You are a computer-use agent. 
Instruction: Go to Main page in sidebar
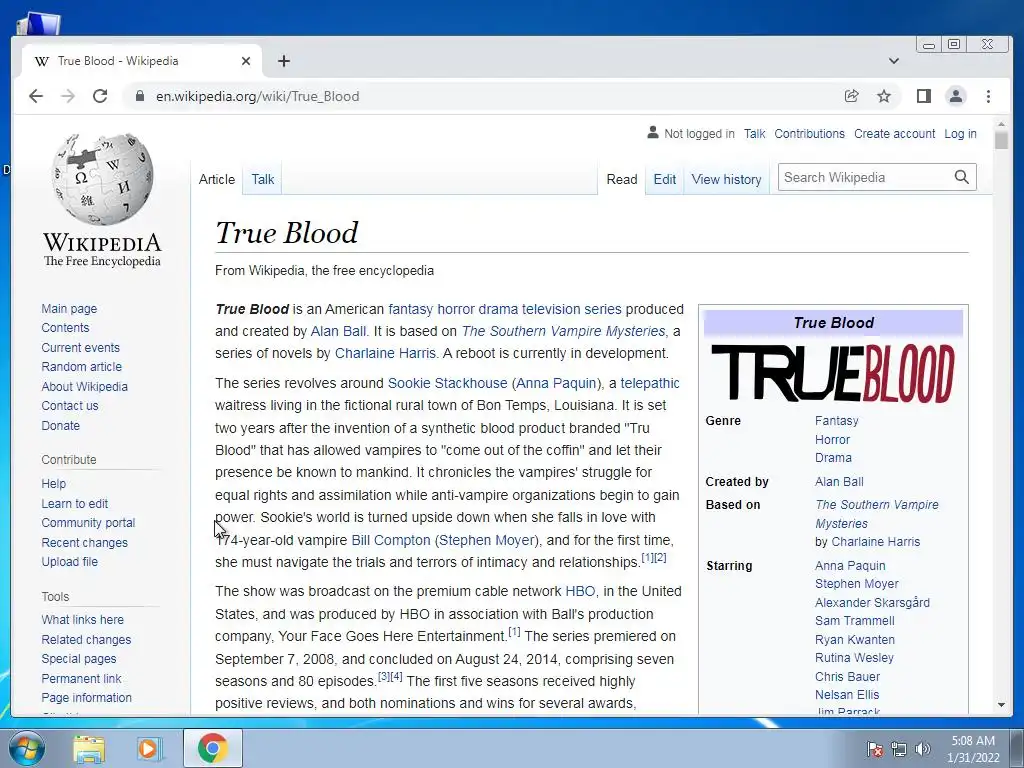pos(69,308)
